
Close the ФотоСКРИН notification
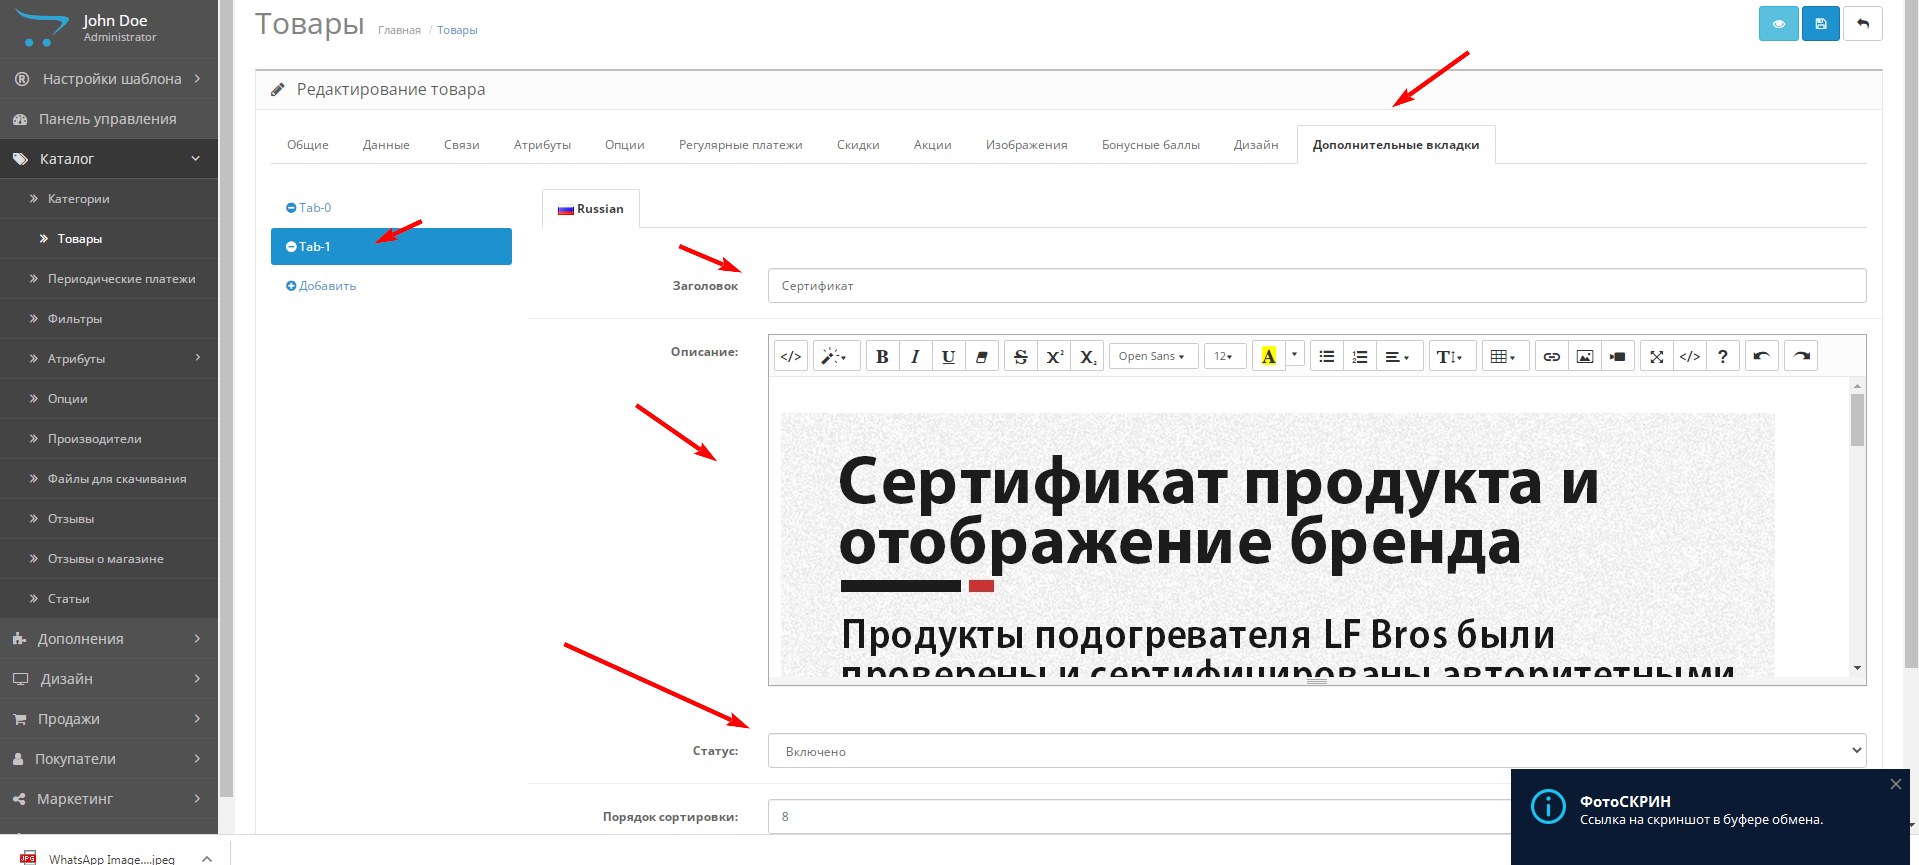click(x=1896, y=784)
